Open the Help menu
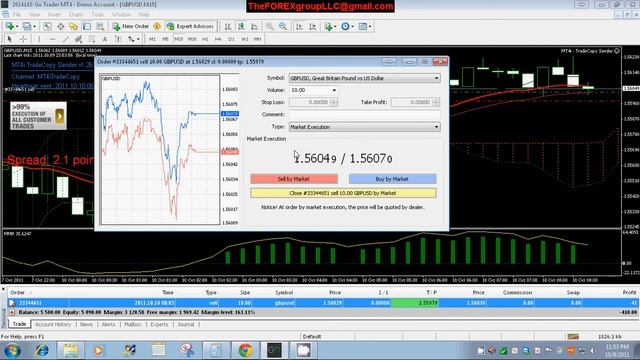Image resolution: width=640 pixels, height=360 pixels. pyautogui.click(x=144, y=14)
